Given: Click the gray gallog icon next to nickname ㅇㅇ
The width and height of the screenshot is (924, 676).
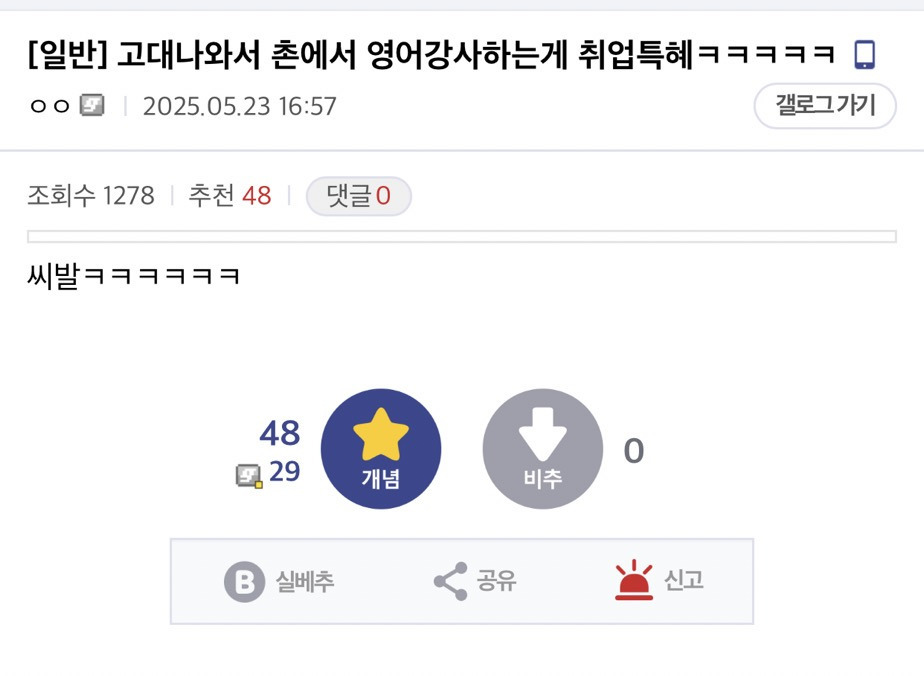Looking at the screenshot, I should coord(92,105).
